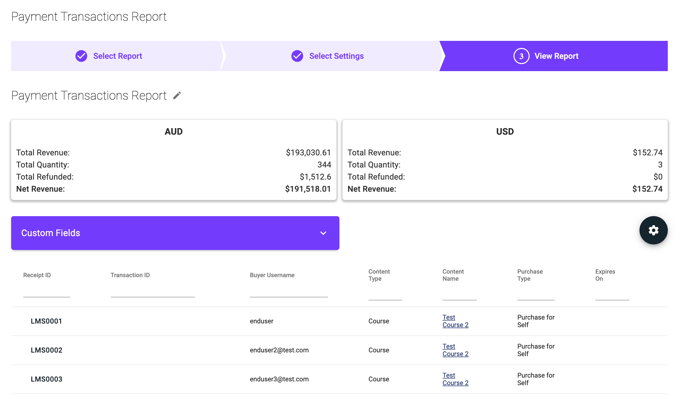Viewport: 688px width, 399px height.
Task: Click USD total refunded $0
Action: coord(658,177)
